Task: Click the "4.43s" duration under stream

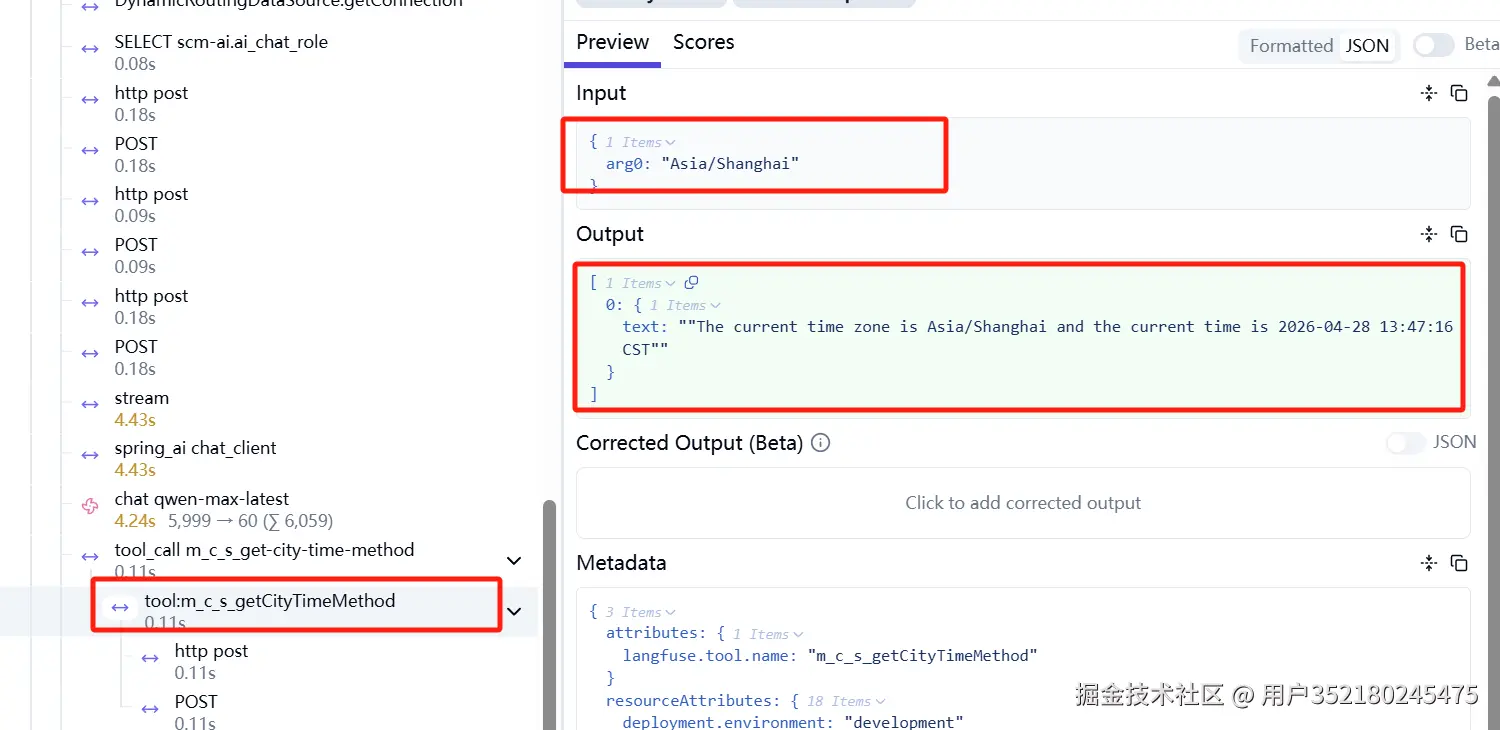Action: (135, 420)
